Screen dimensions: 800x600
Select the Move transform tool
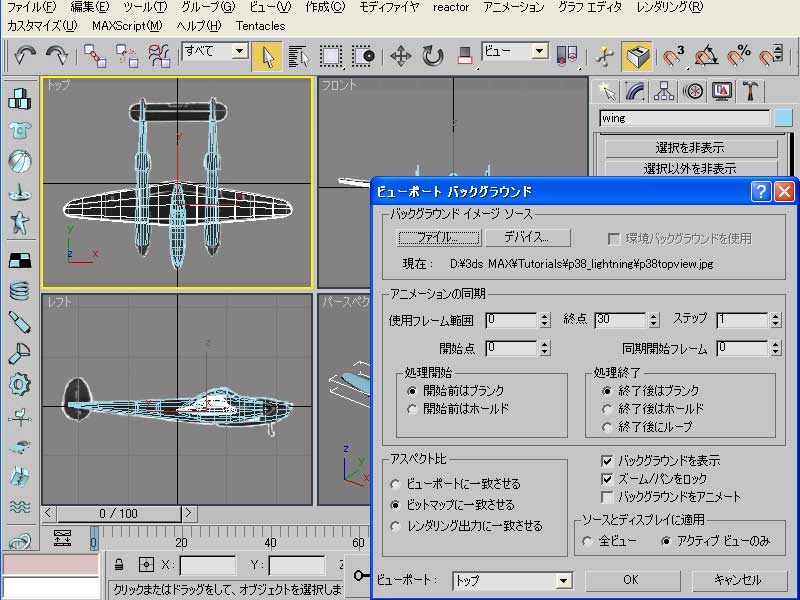(x=400, y=55)
